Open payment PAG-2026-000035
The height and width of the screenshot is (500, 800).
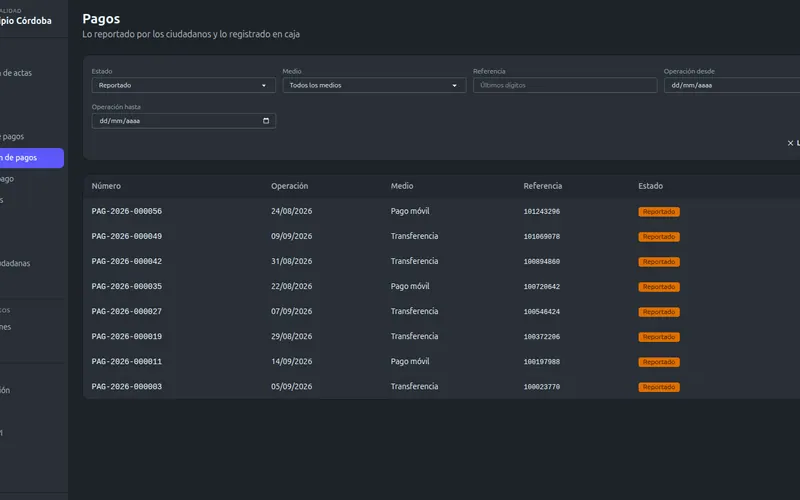127,286
